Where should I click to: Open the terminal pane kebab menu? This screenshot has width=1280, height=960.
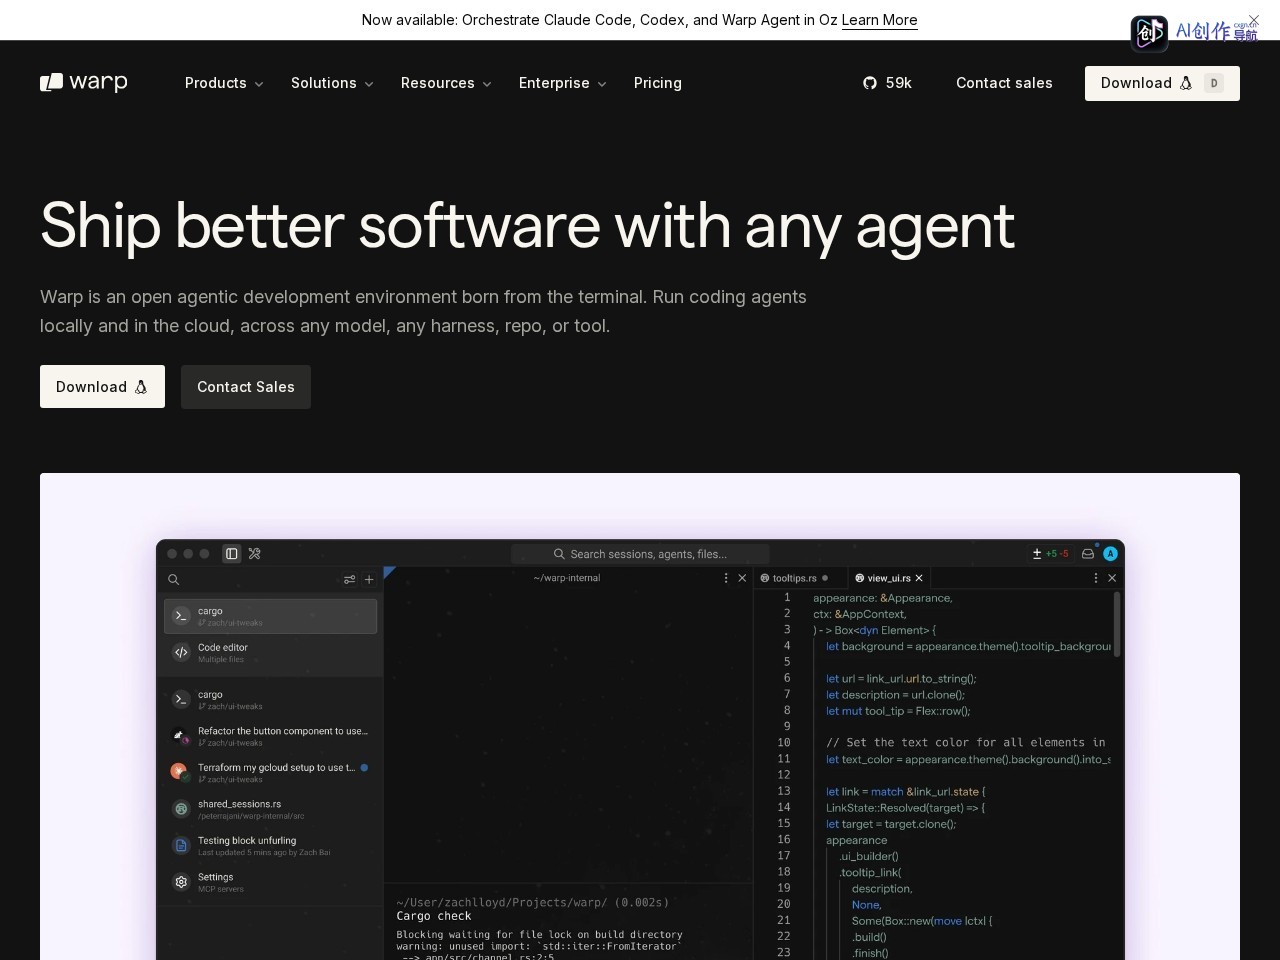(726, 578)
